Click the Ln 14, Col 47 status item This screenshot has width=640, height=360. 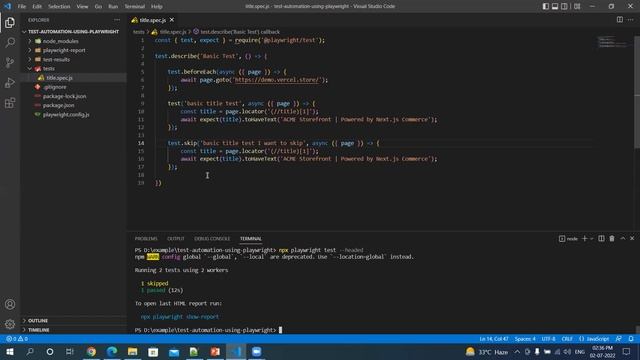point(494,339)
